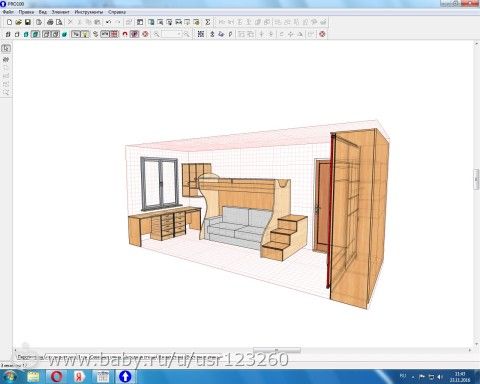Delete selection with the X icon
This screenshot has height=384, width=480.
70,22
